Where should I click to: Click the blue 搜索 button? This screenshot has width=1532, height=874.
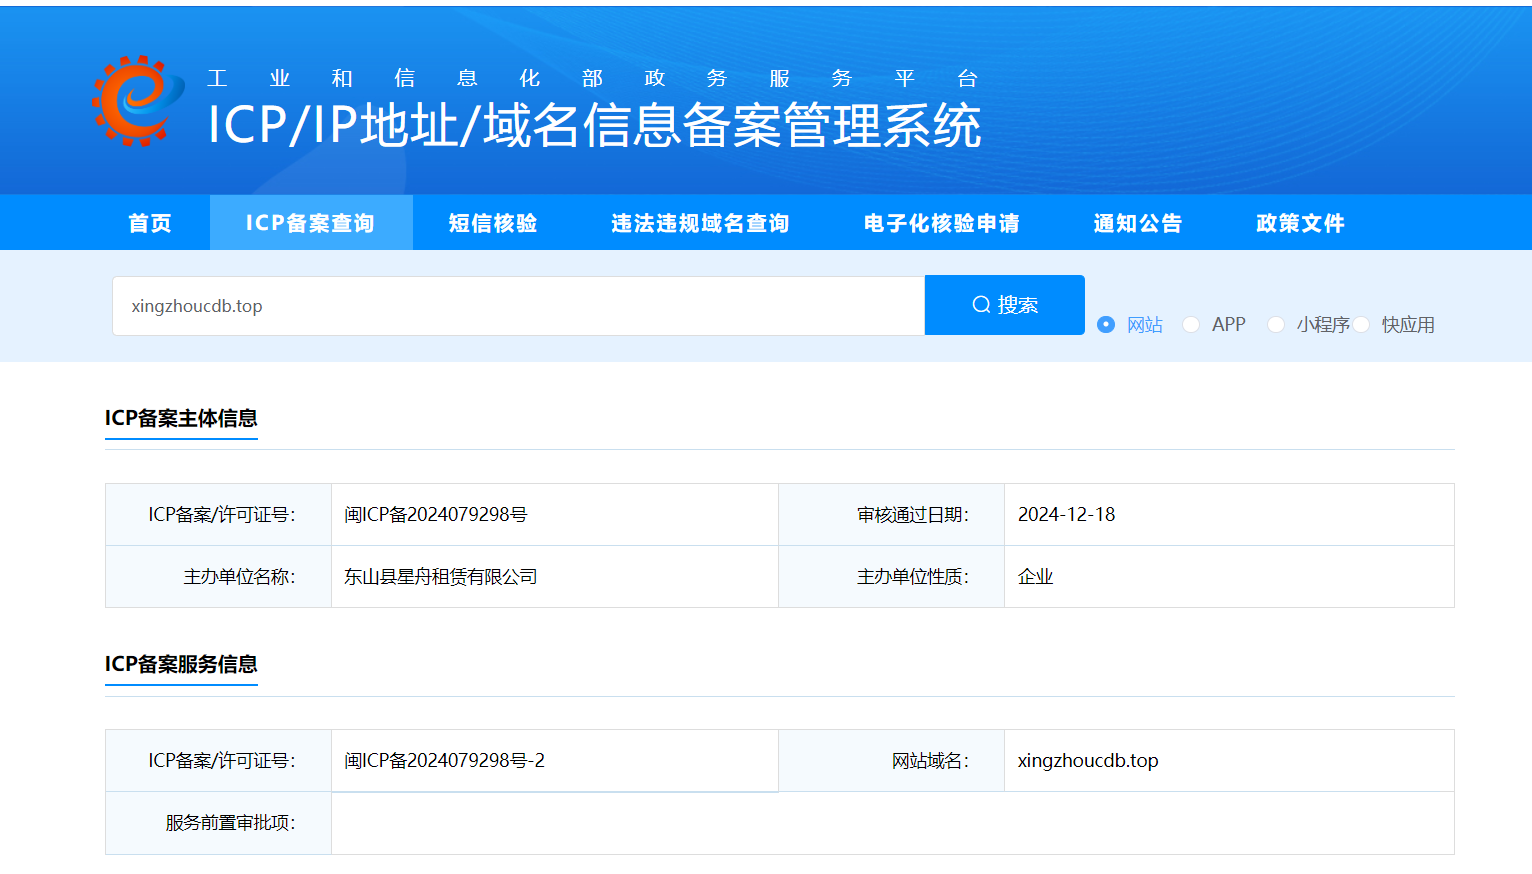(x=1005, y=305)
